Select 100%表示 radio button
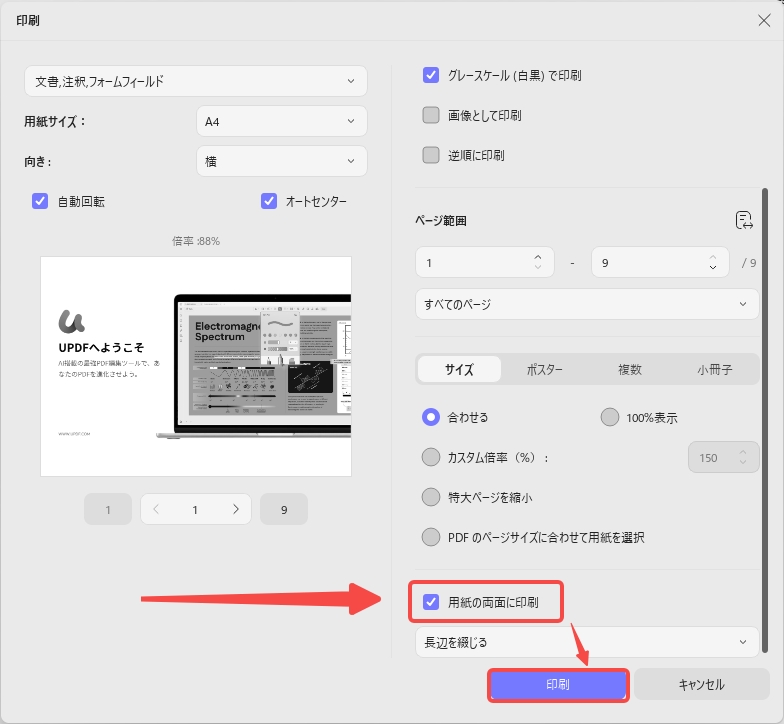The width and height of the screenshot is (784, 724). coord(610,417)
